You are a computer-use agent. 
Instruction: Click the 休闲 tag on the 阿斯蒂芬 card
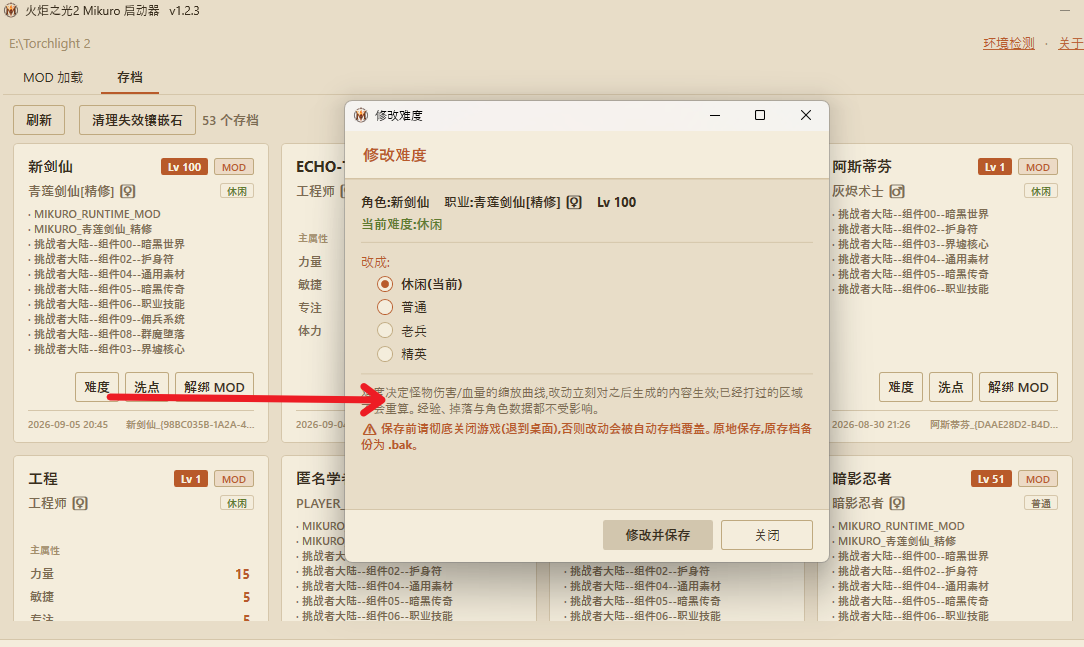tap(1040, 191)
